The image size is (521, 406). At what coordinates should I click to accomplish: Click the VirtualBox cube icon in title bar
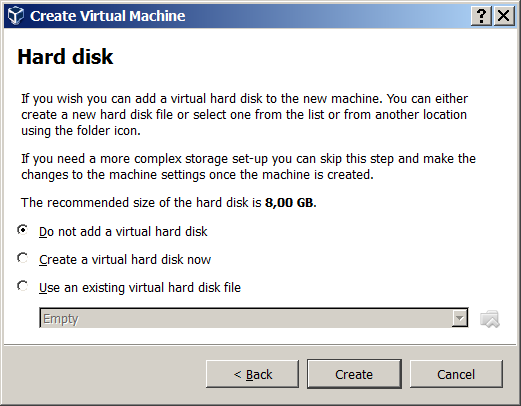point(16,16)
